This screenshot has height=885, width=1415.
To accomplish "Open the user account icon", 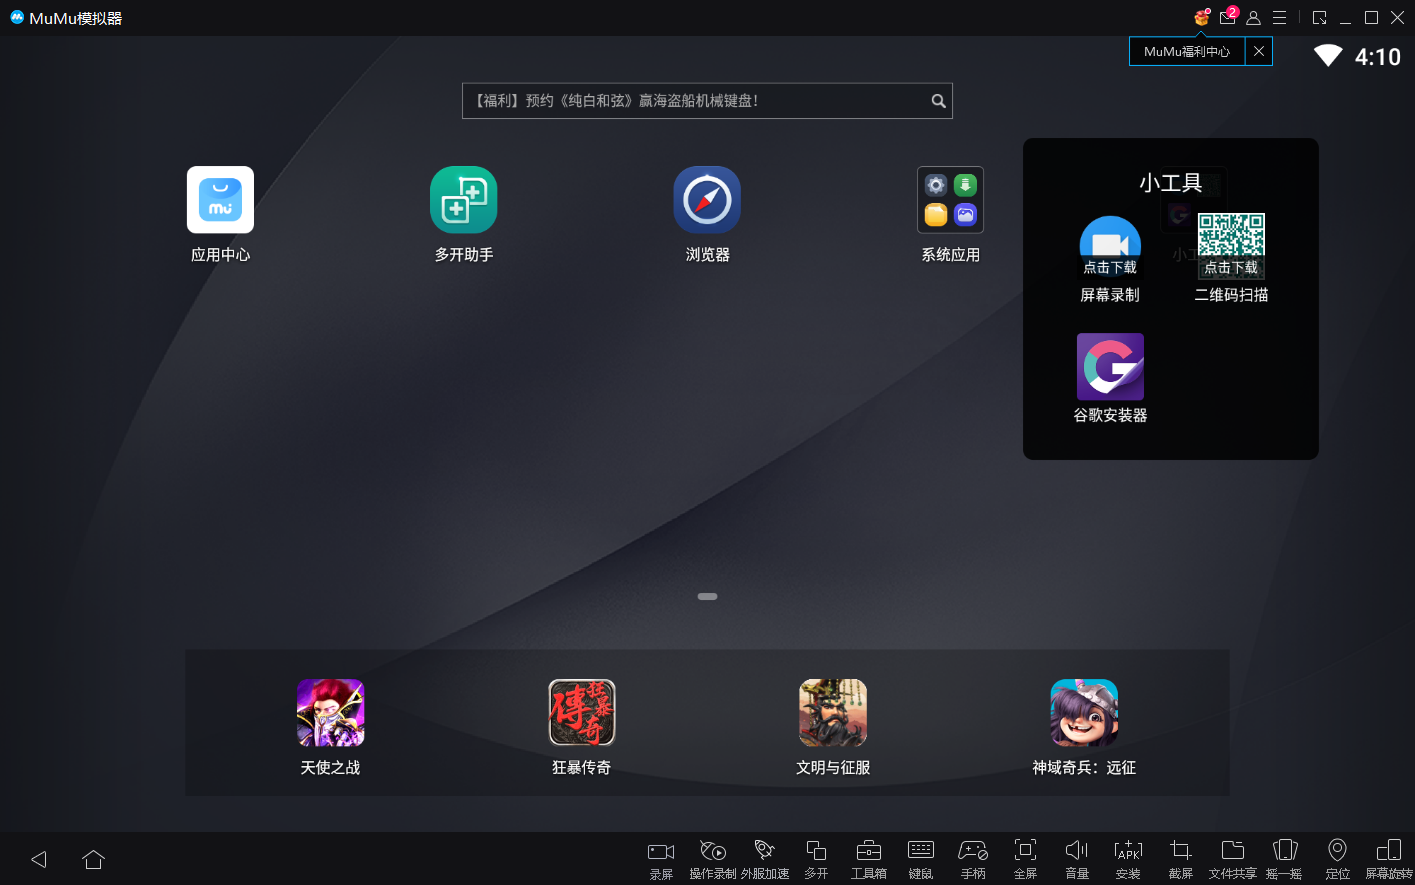I will pyautogui.click(x=1253, y=18).
